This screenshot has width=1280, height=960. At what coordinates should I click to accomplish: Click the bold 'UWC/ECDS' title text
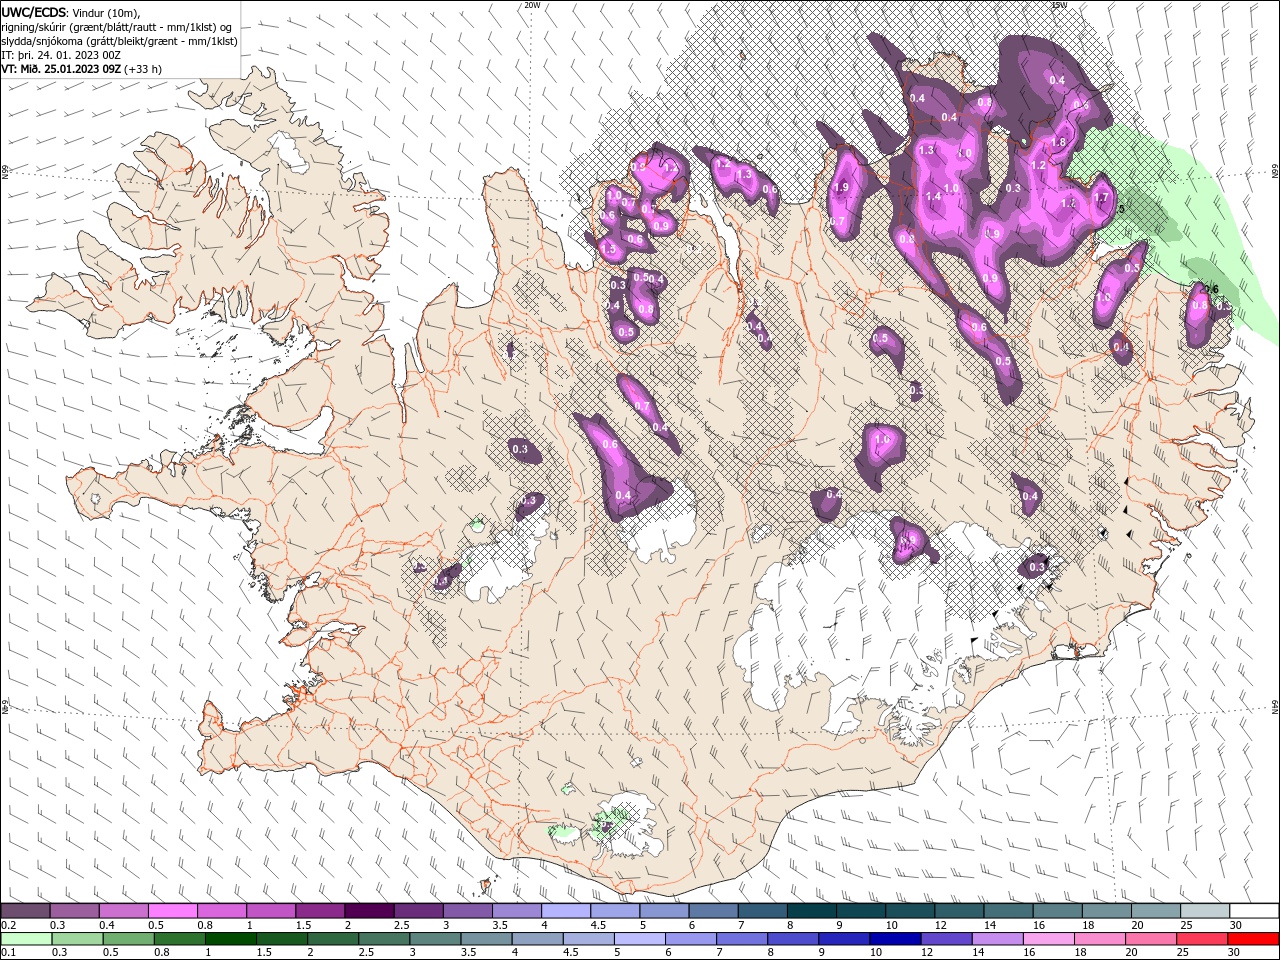(34, 12)
